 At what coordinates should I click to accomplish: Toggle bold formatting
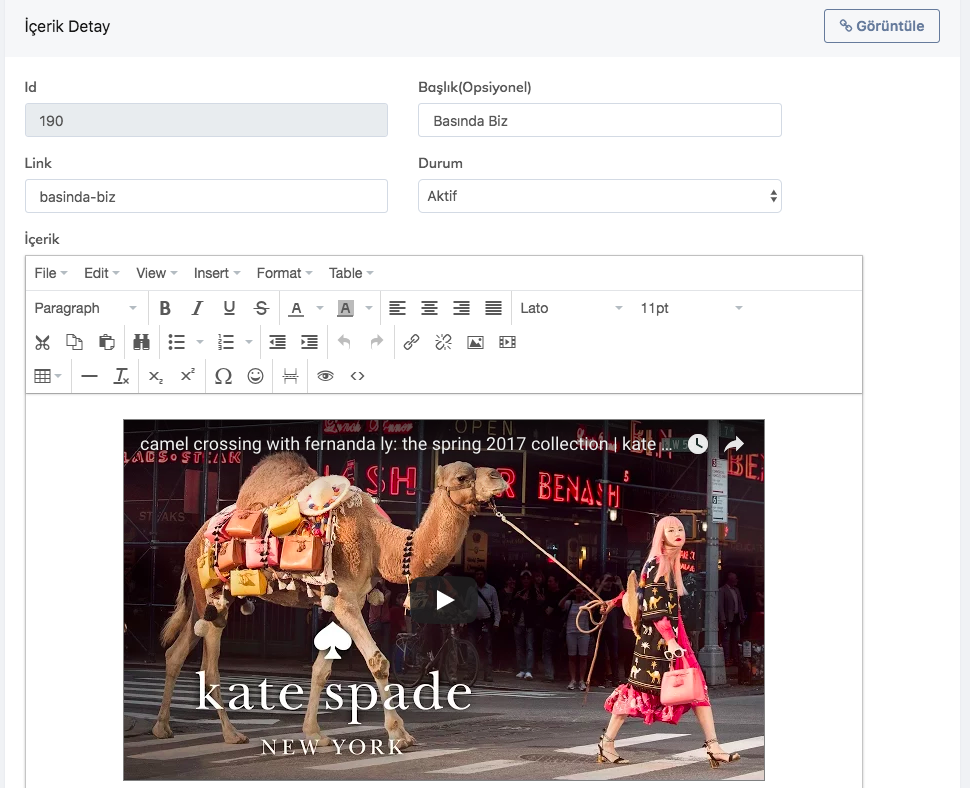pyautogui.click(x=165, y=308)
